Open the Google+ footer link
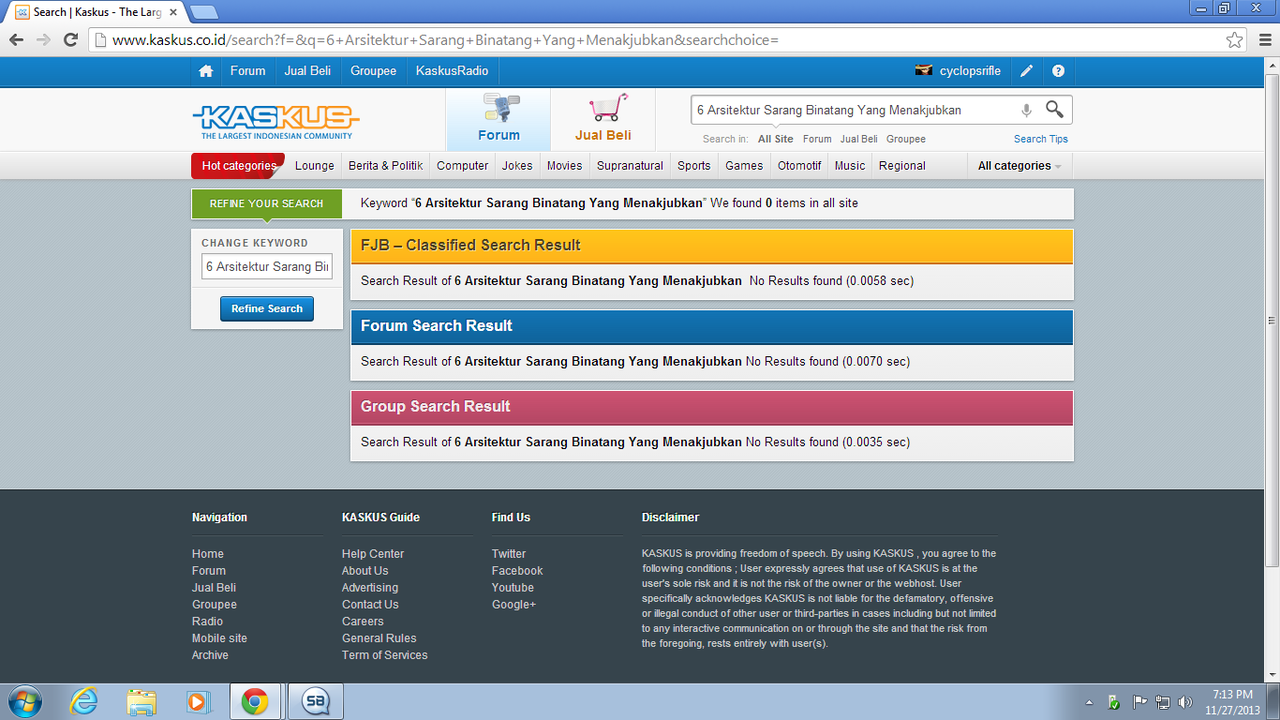This screenshot has width=1280, height=720. pyautogui.click(x=514, y=605)
